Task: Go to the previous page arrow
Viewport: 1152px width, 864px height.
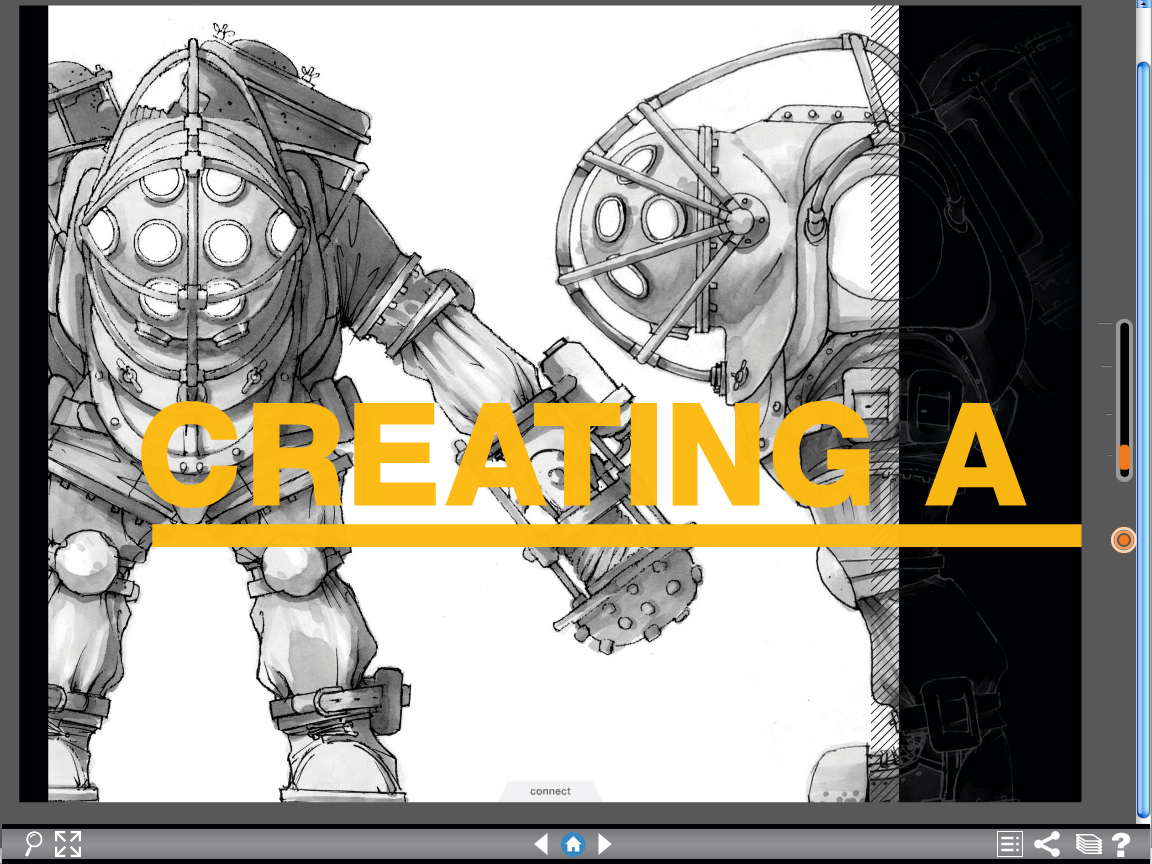Action: point(541,844)
